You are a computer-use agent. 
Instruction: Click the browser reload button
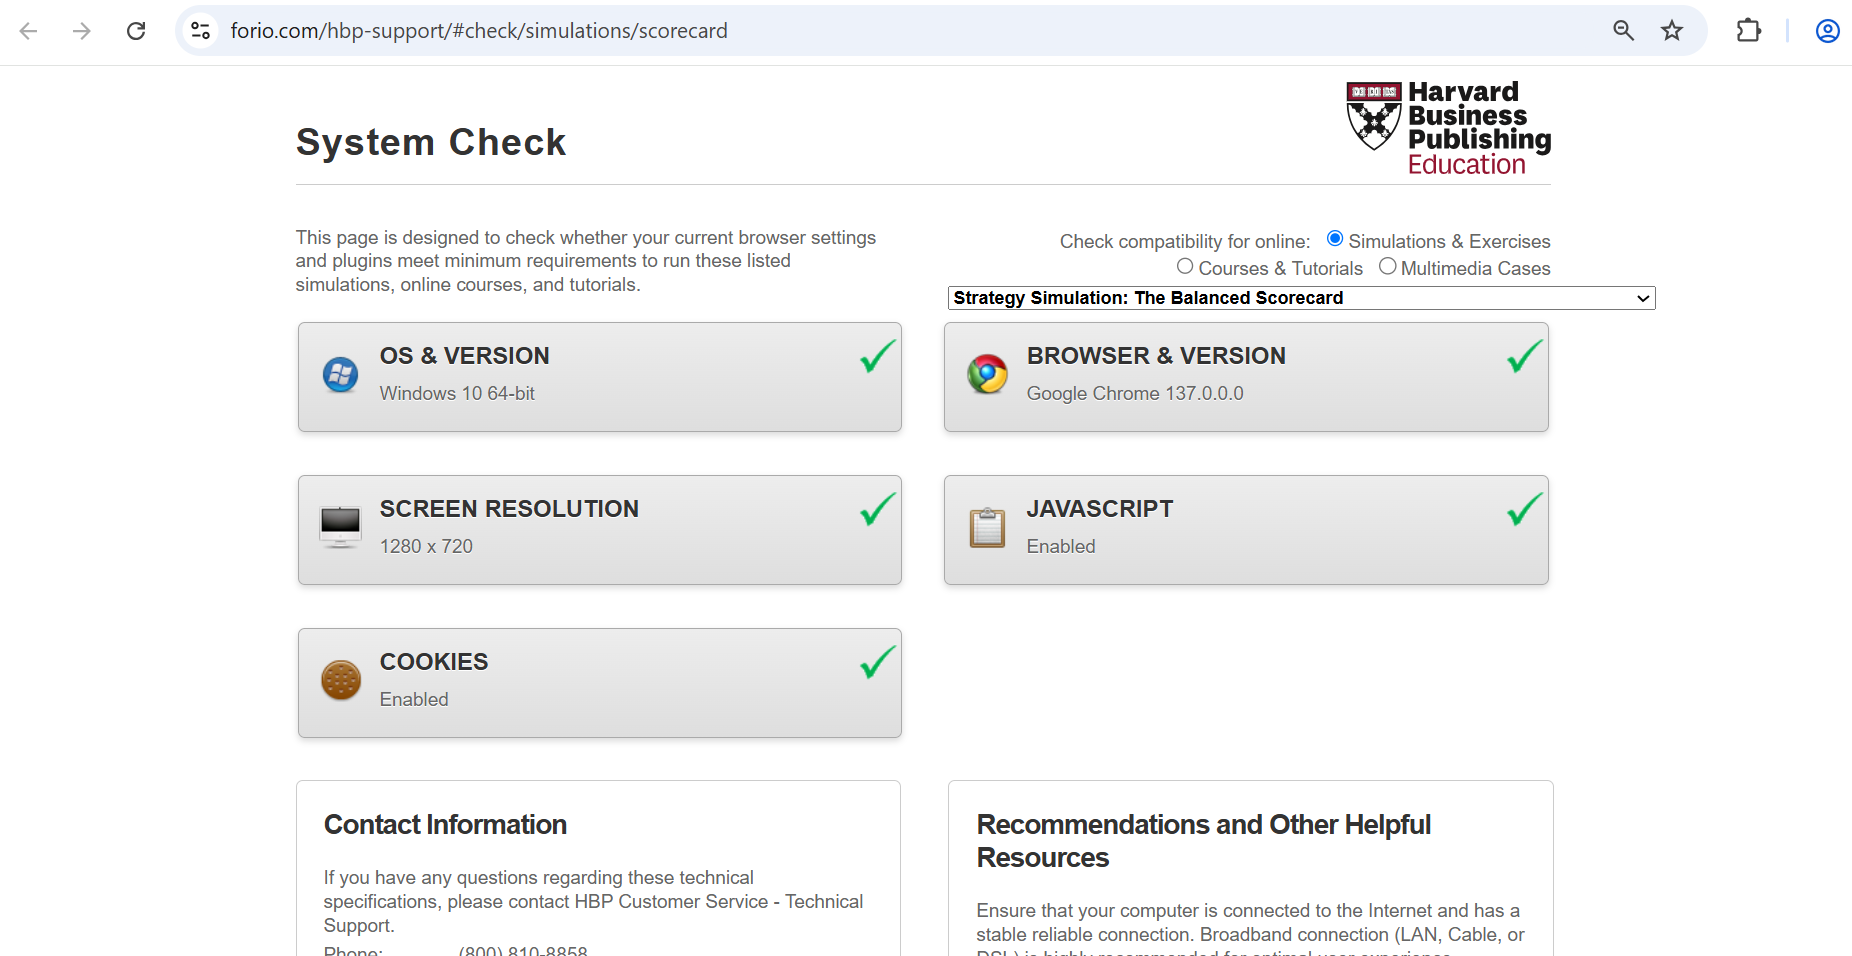[136, 30]
